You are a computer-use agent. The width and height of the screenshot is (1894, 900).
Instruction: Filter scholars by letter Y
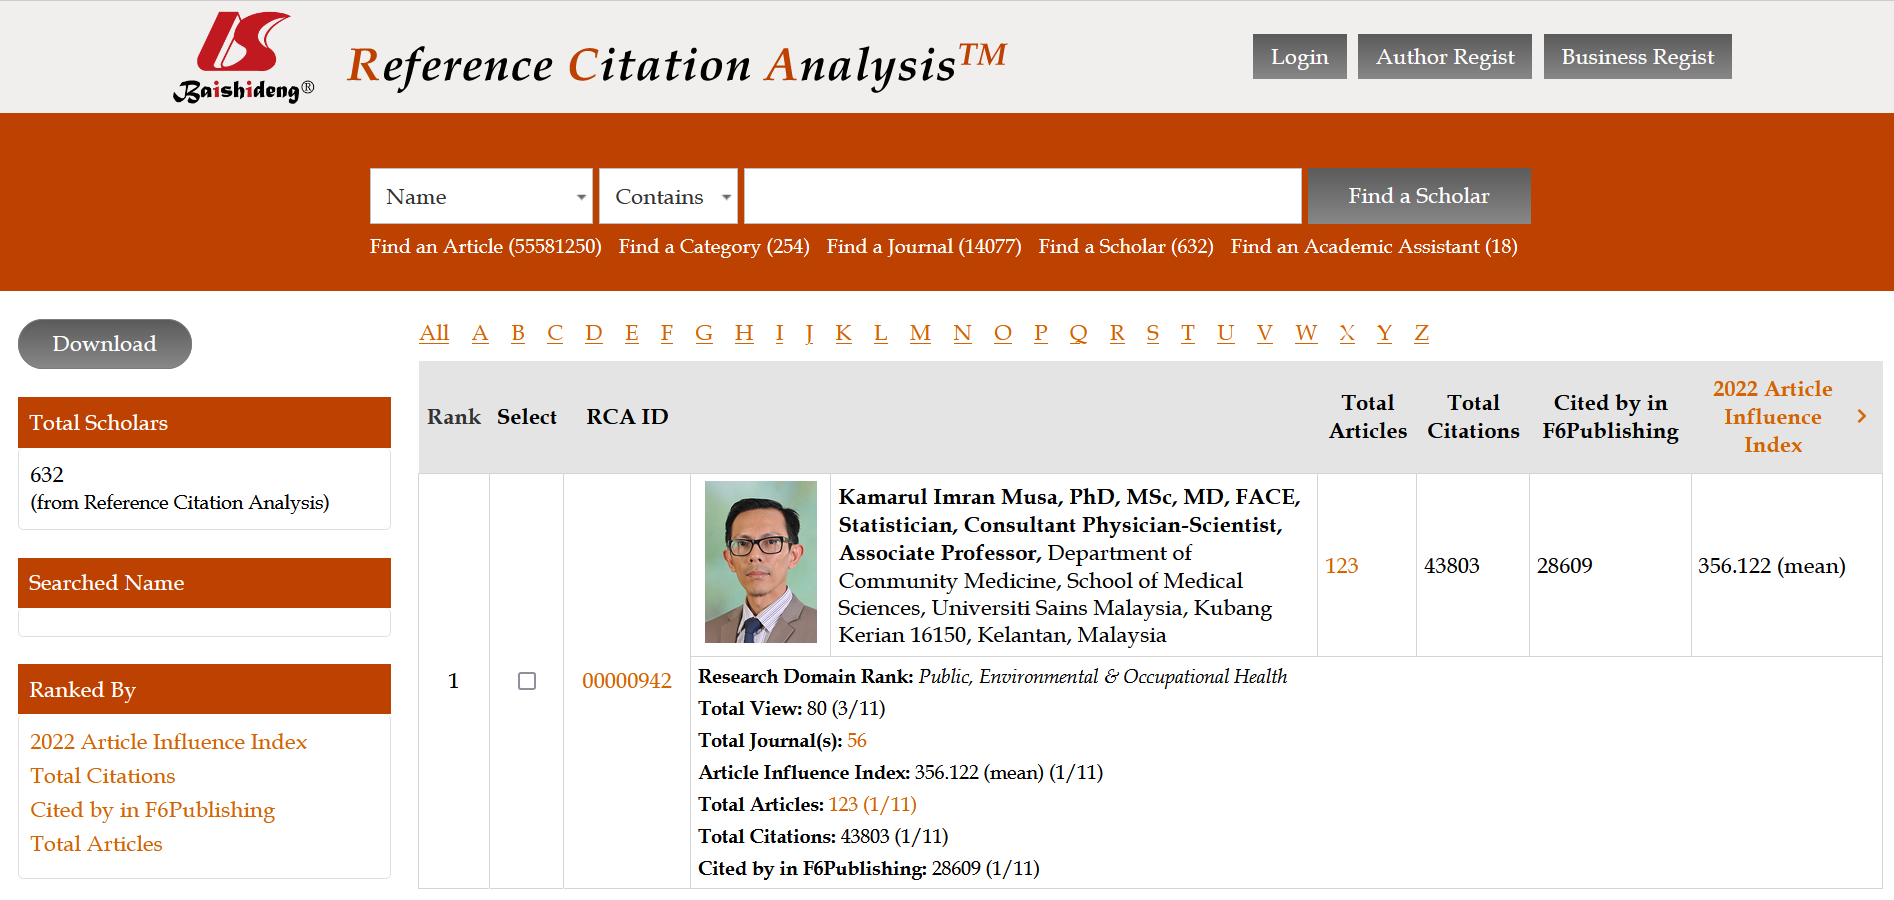point(1384,333)
